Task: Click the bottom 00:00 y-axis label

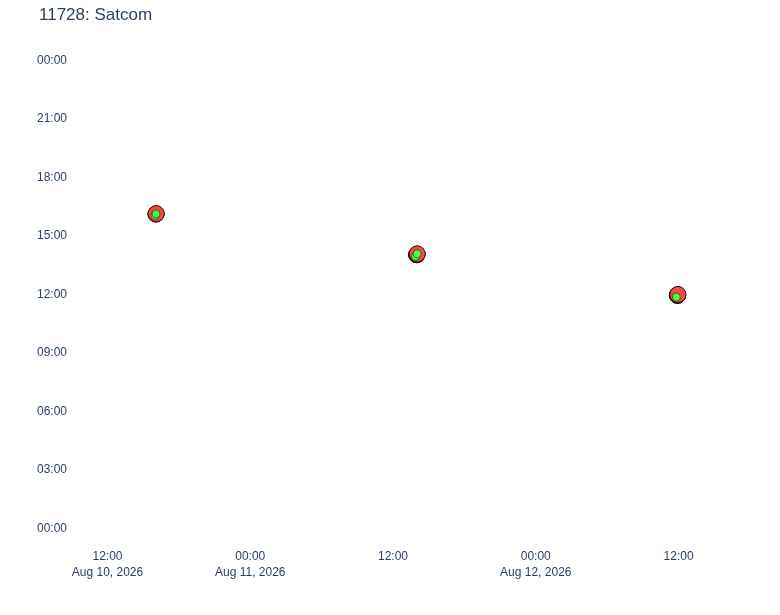Action: 52,527
